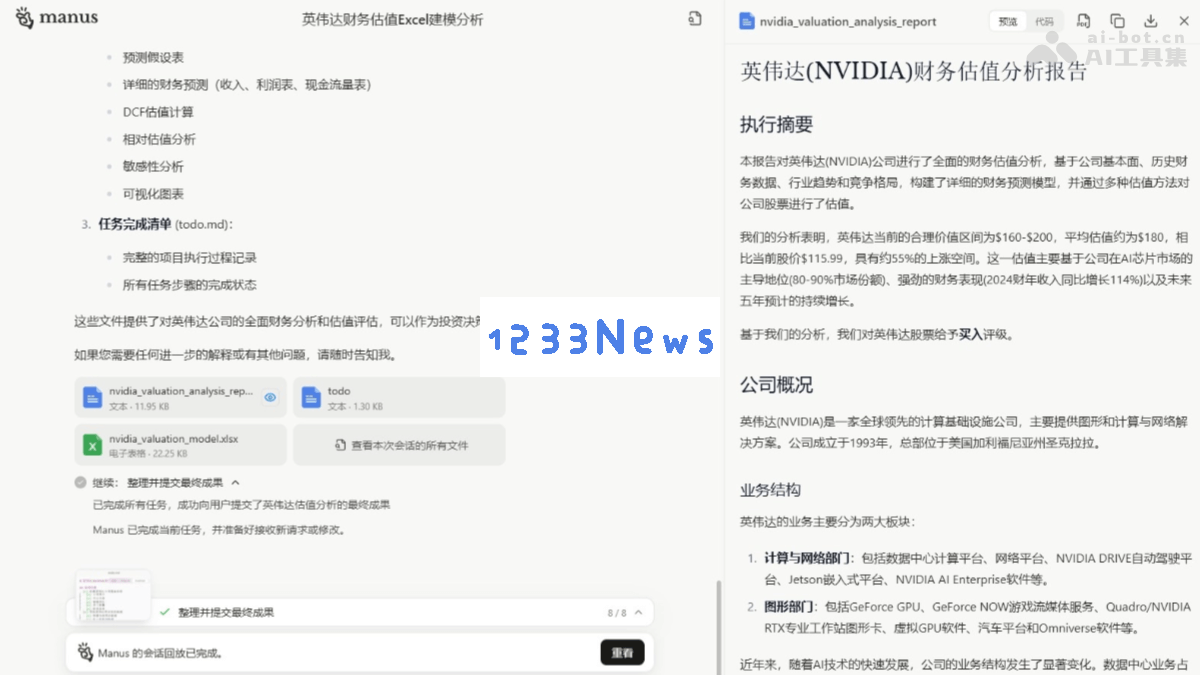This screenshot has height=675, width=1200.
Task: Close the report preview panel
Action: [1184, 21]
